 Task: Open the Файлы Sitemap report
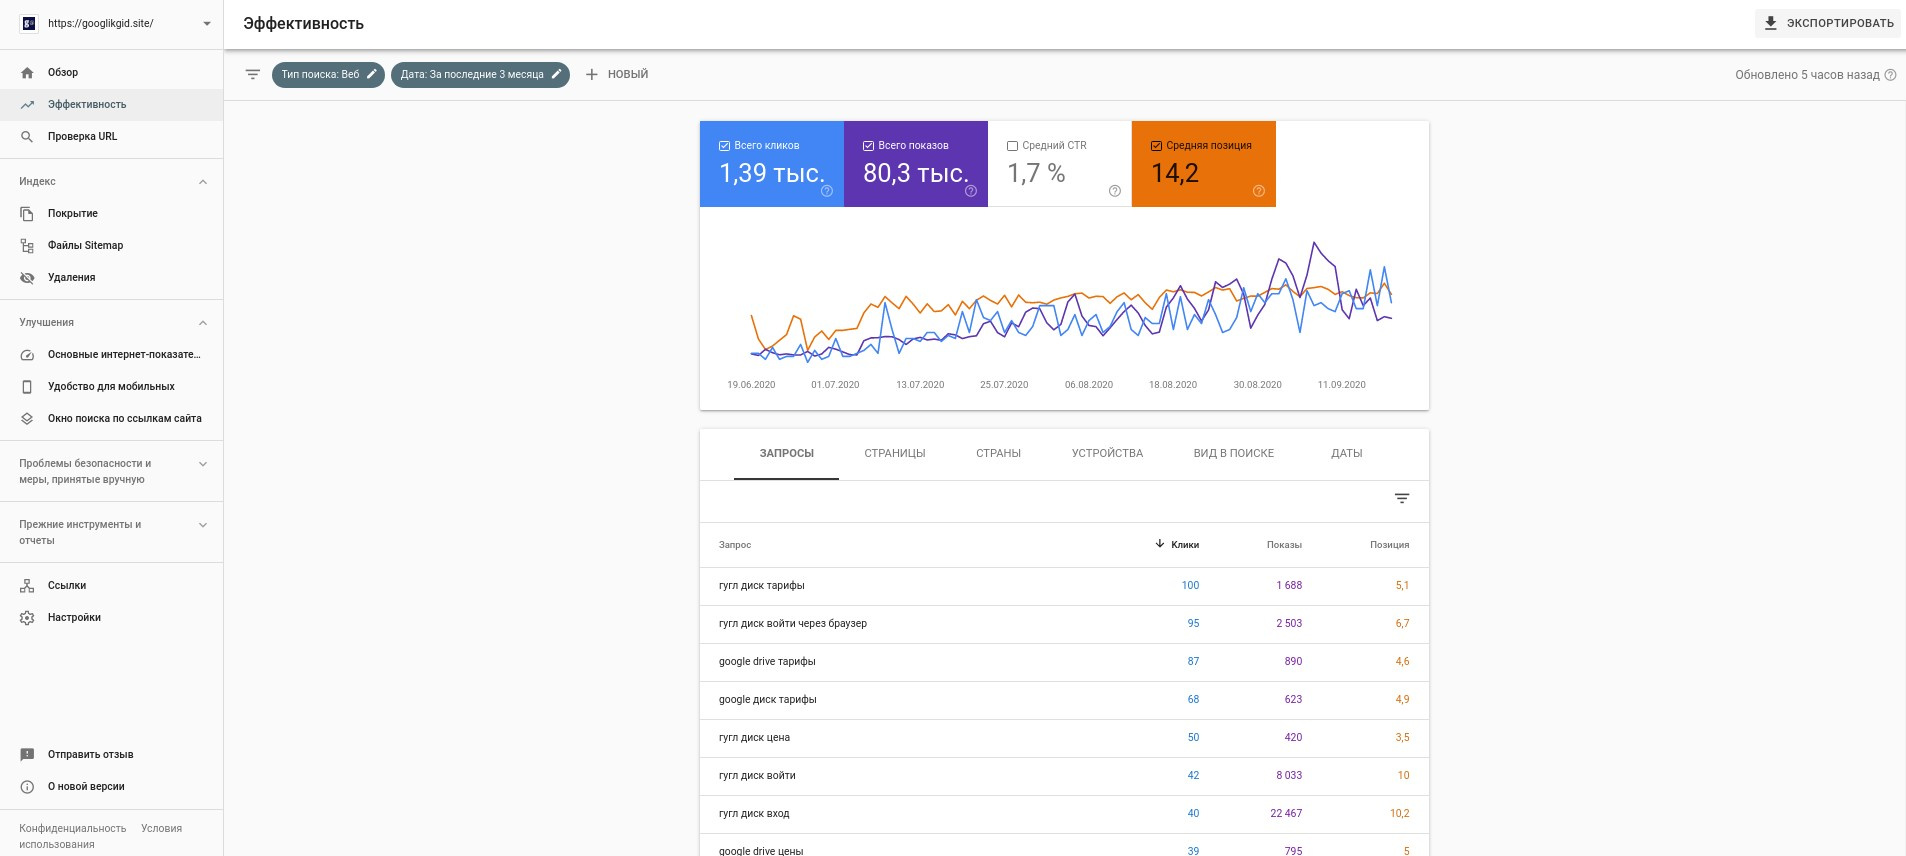(x=85, y=246)
